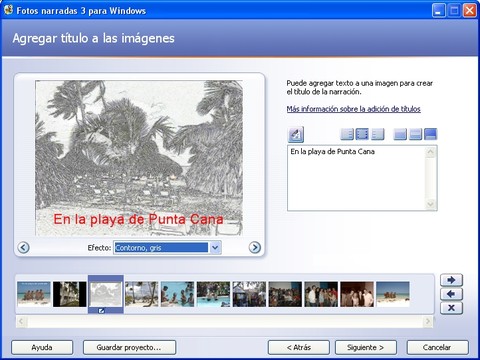Align title text to the left

[x=347, y=134]
